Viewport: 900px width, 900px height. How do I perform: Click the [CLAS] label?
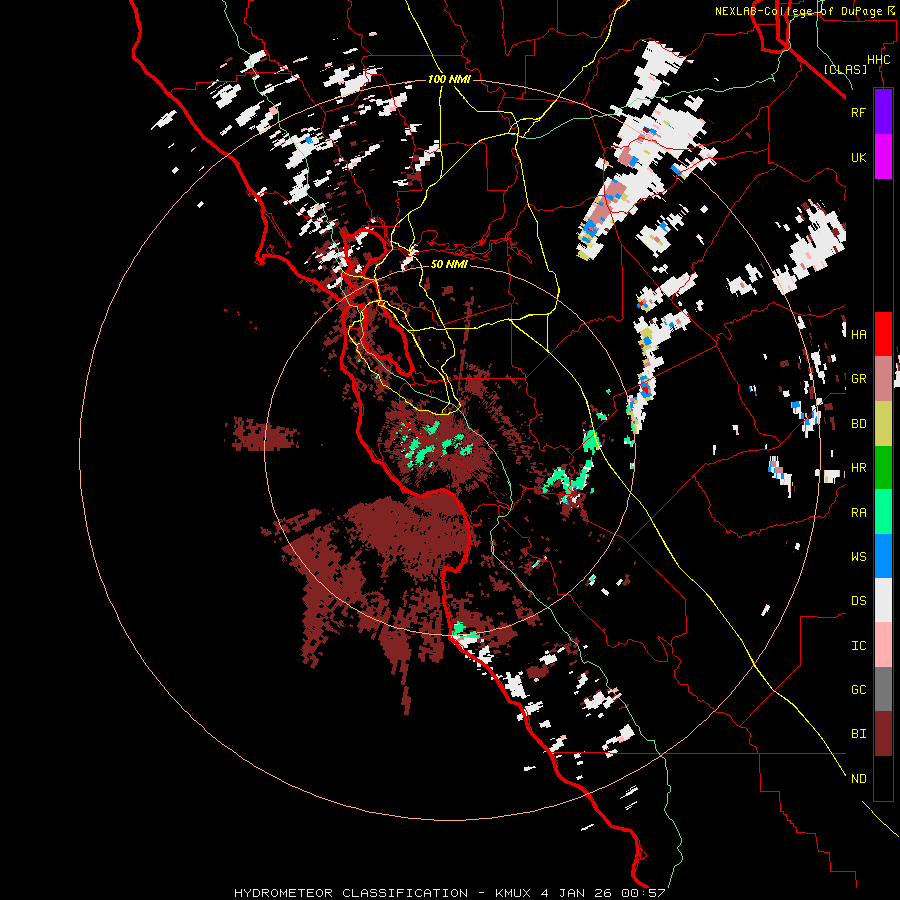tap(845, 69)
